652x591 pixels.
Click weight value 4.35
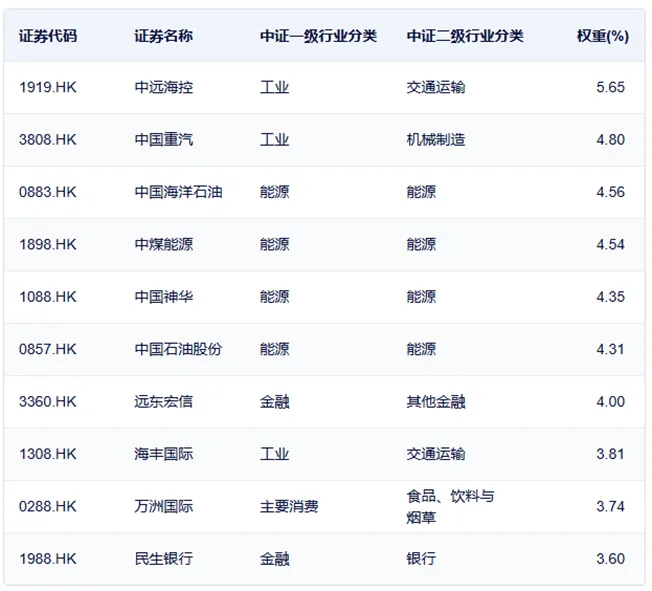point(610,297)
